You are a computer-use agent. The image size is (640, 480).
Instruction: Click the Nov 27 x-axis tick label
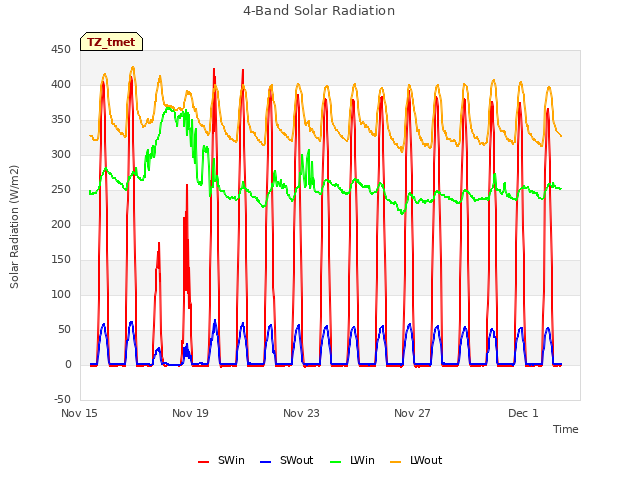tap(412, 413)
